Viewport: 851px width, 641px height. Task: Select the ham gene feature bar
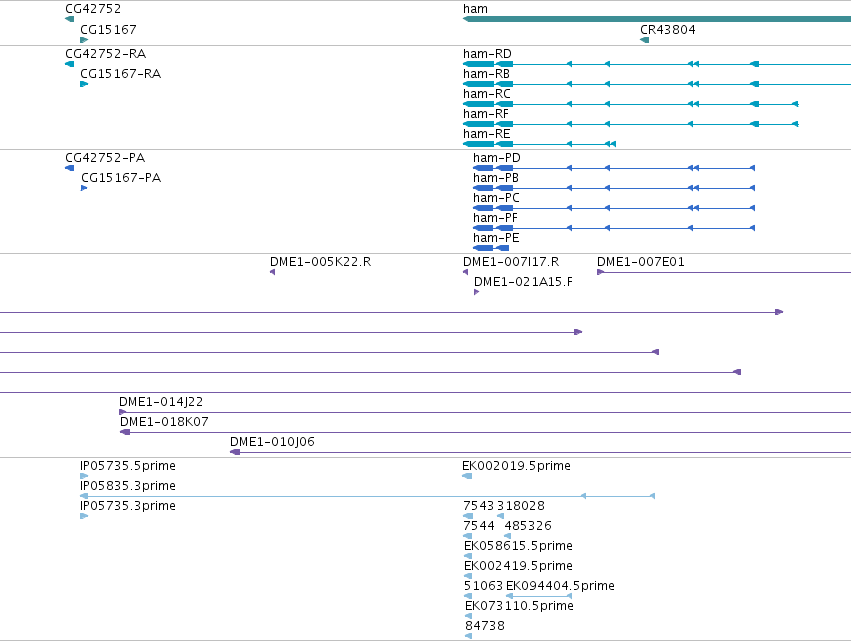click(657, 19)
